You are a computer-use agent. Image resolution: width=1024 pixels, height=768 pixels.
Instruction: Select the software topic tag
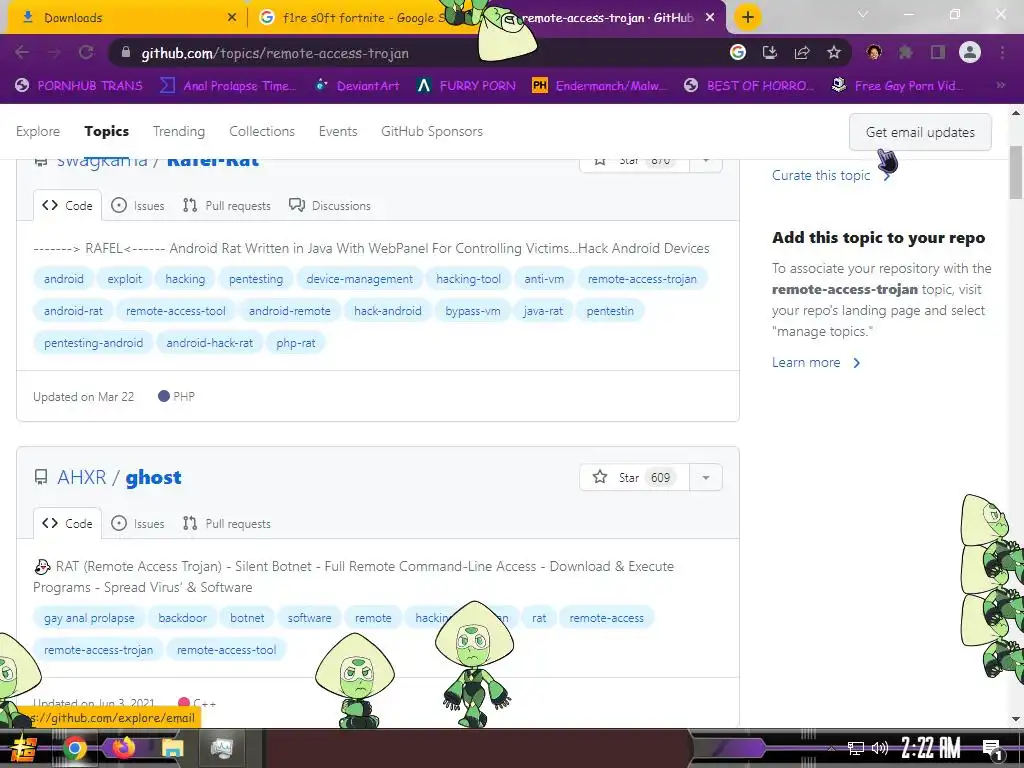pos(310,618)
